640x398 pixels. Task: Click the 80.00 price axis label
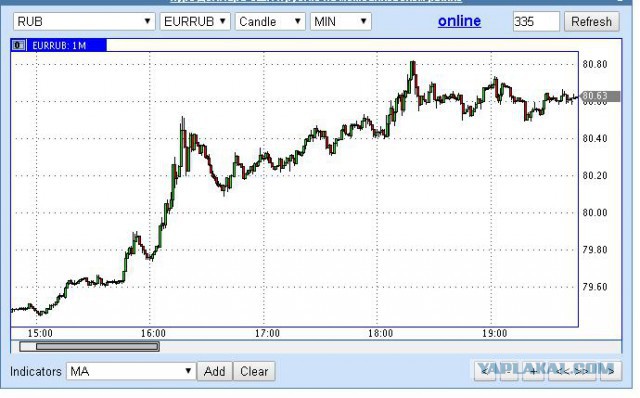tap(595, 213)
